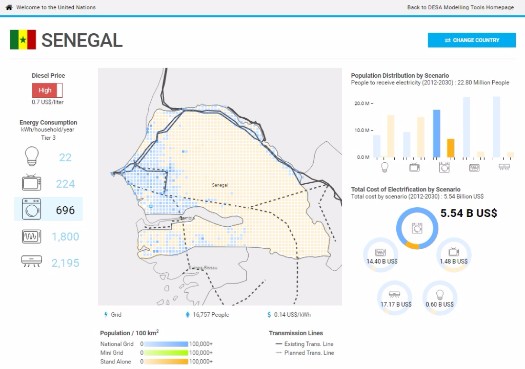Select the microwave oven energy tier icon

[32, 236]
